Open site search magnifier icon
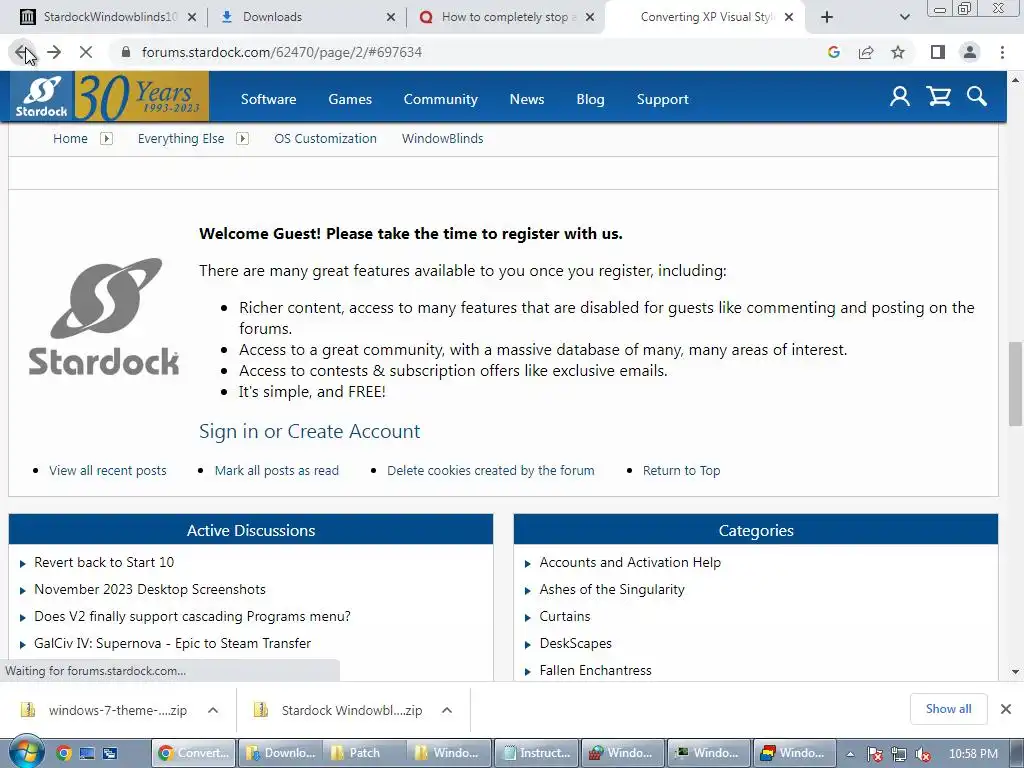 point(977,97)
